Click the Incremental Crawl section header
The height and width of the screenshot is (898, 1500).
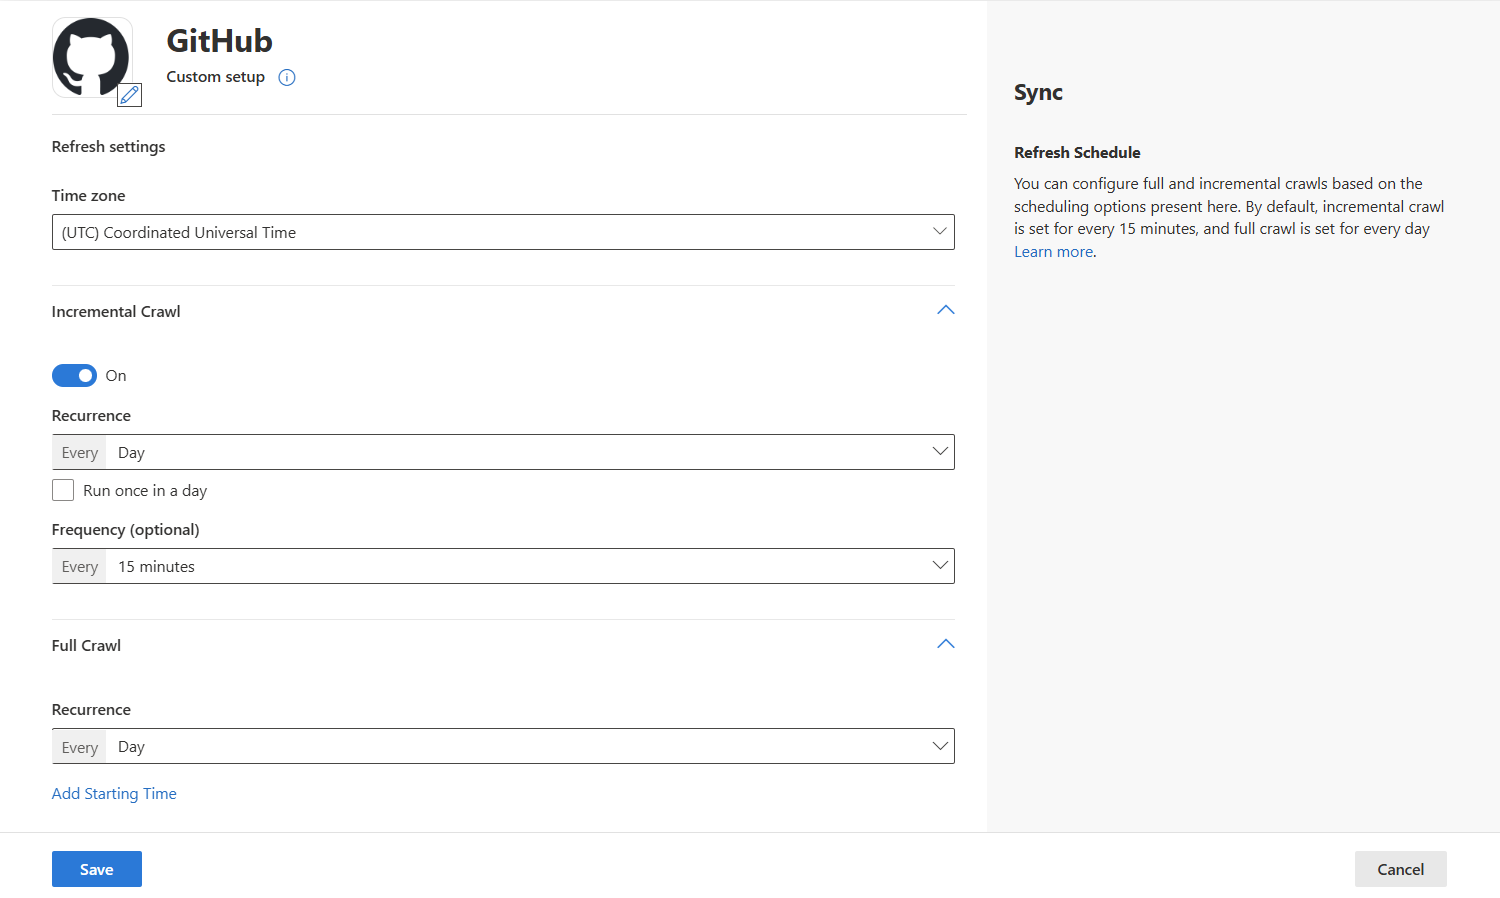tap(116, 312)
